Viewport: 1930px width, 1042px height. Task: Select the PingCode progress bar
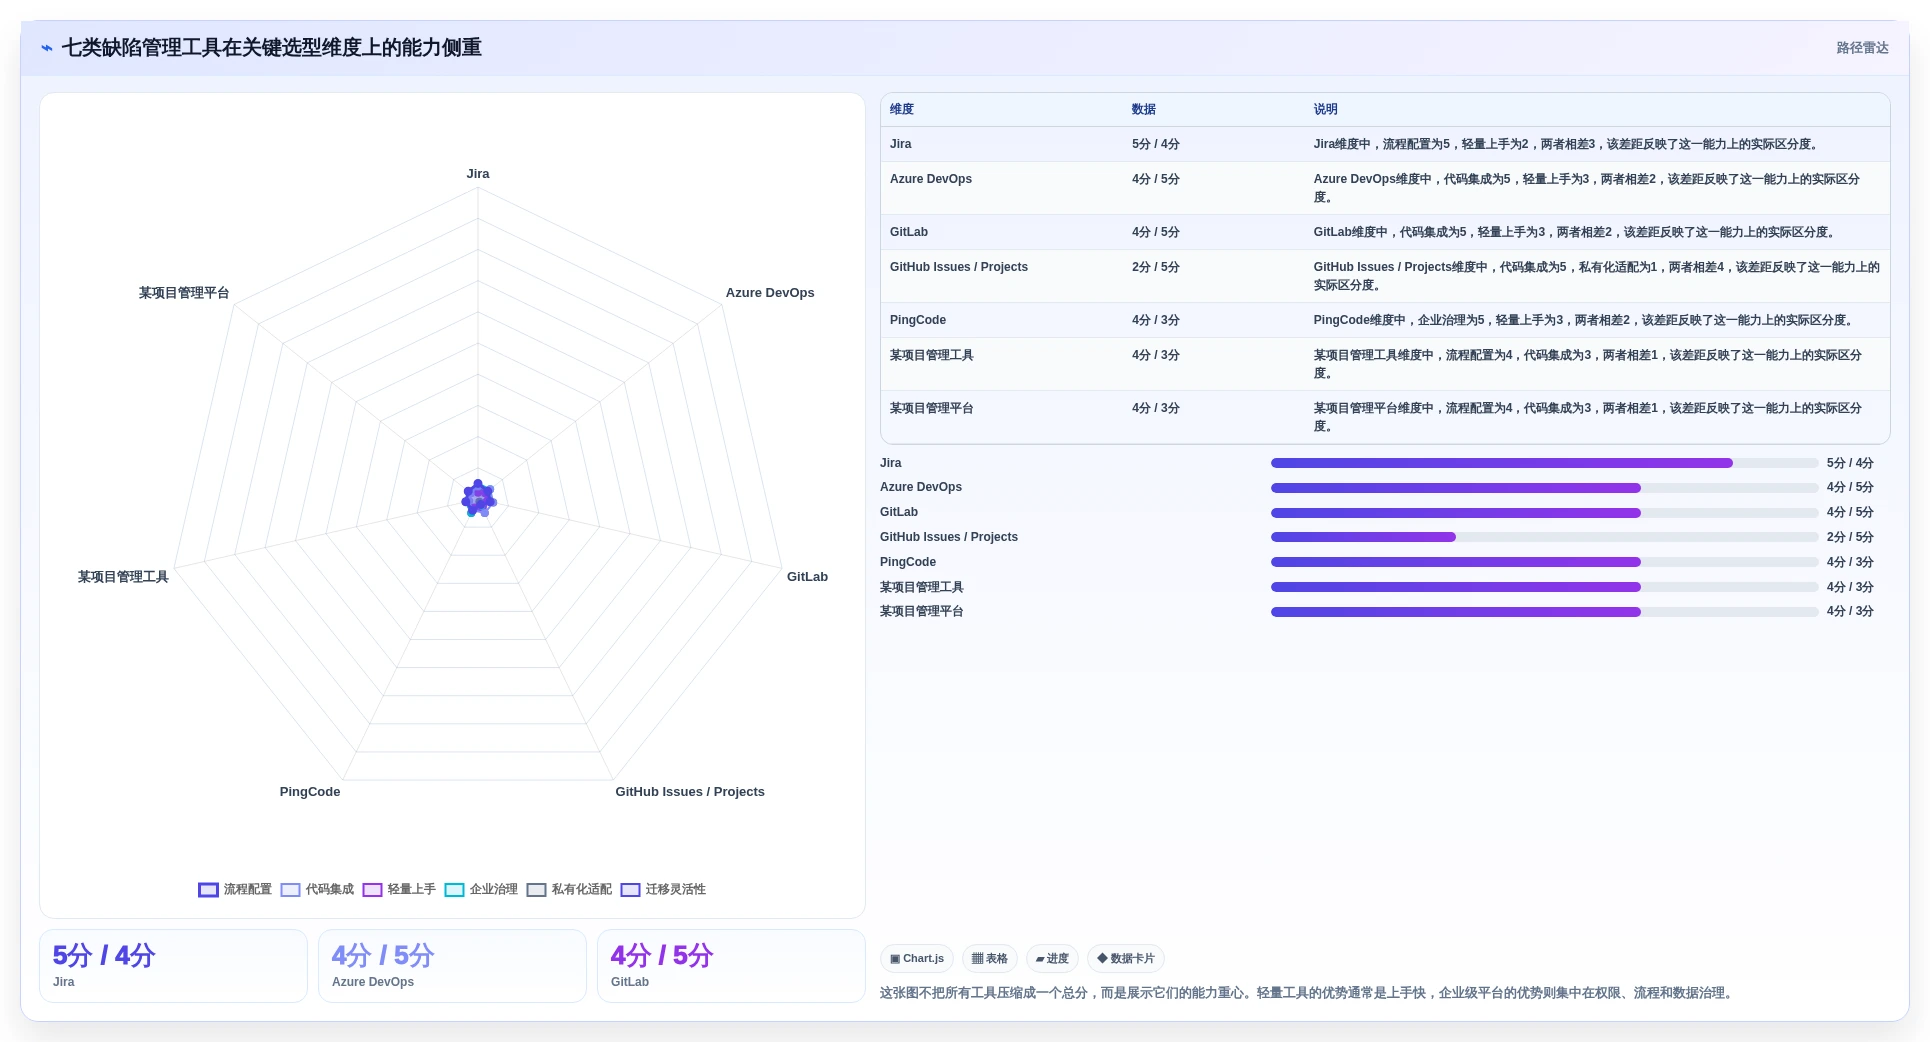[1544, 562]
